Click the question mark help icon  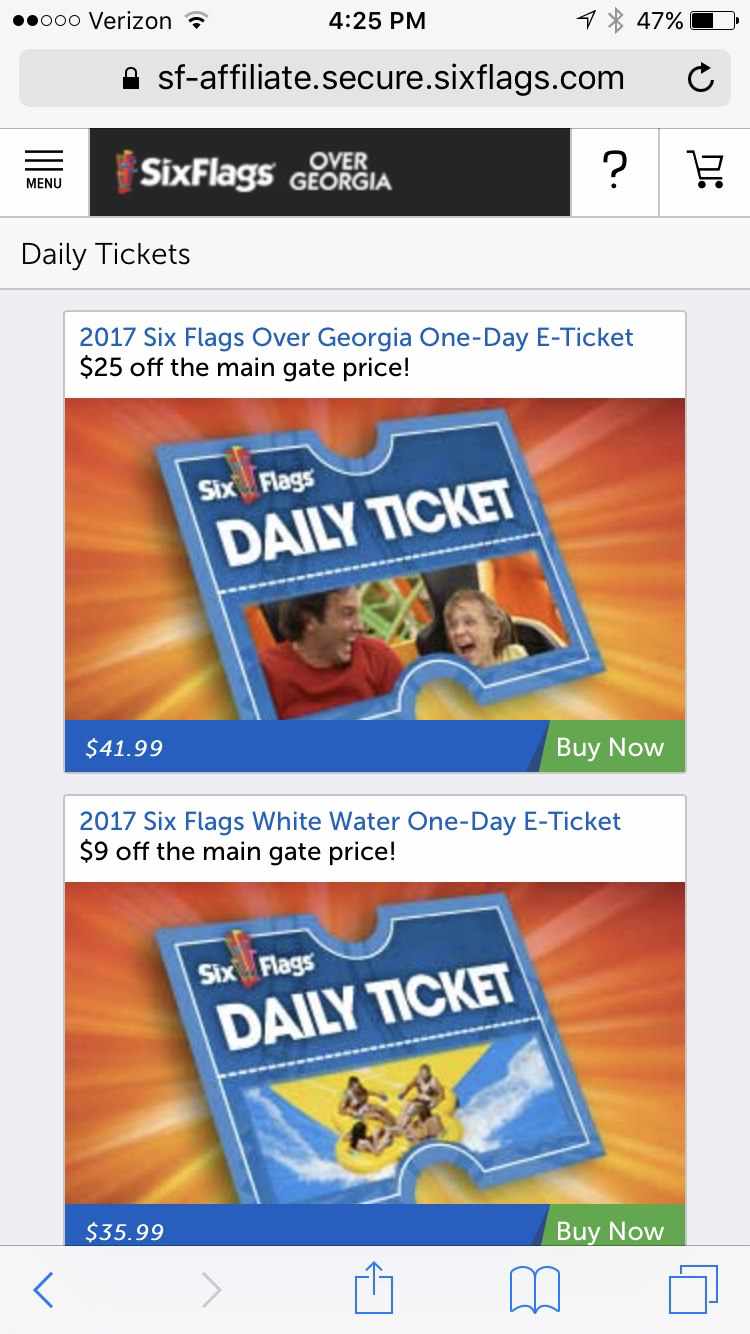pos(615,171)
